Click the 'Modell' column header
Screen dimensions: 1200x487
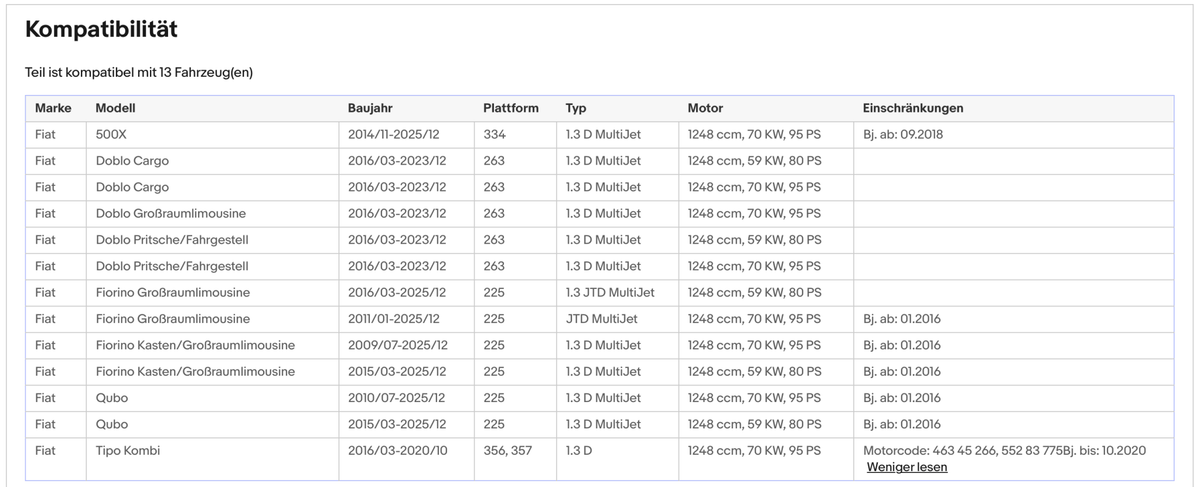(x=115, y=108)
